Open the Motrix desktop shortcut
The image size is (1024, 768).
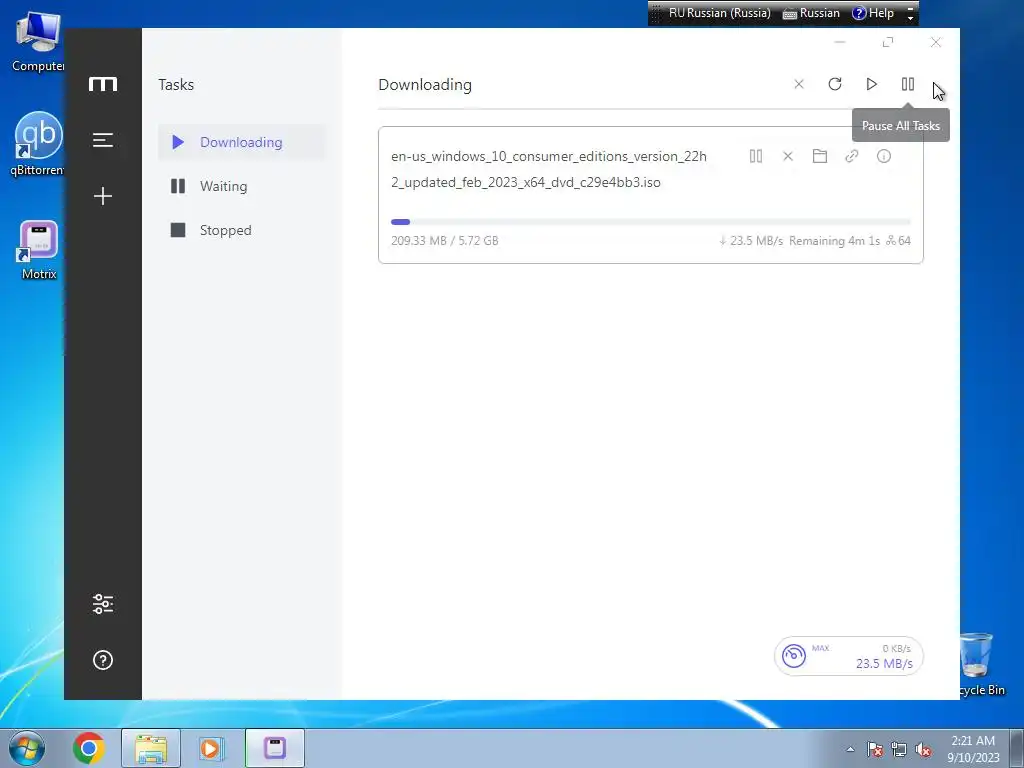39,250
